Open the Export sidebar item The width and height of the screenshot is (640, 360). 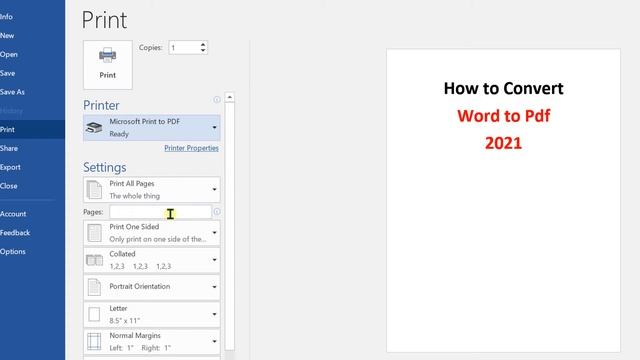pyautogui.click(x=10, y=167)
